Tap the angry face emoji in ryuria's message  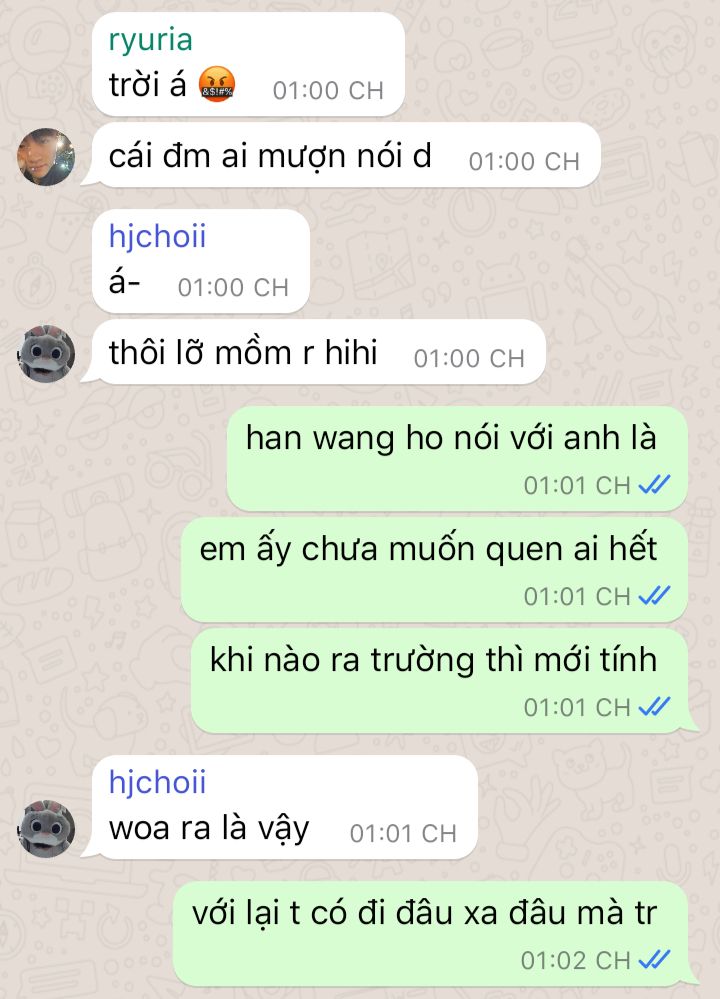217,85
